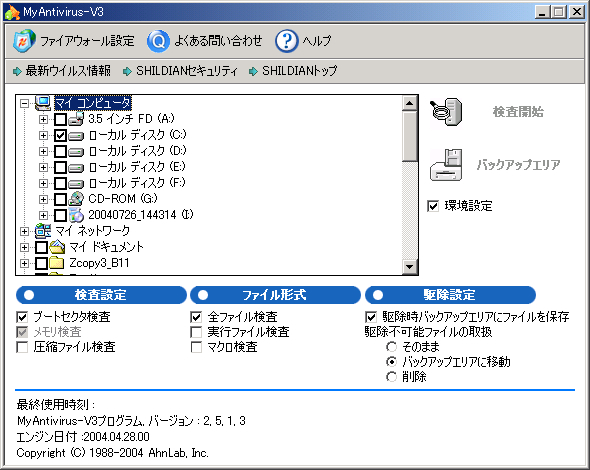This screenshot has width=590, height=470.
Task: Start scan using computer magnifier icon
Action: [x=446, y=112]
